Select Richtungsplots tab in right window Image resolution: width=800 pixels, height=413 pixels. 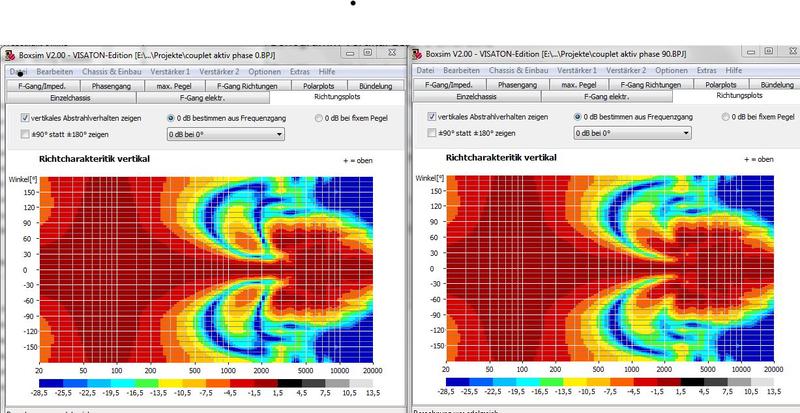(739, 95)
